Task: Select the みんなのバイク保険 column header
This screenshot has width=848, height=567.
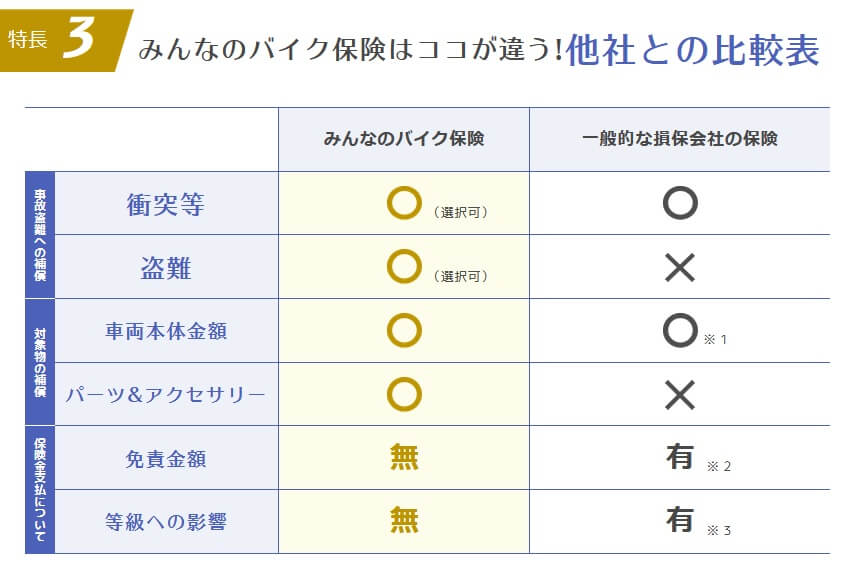Action: [x=404, y=139]
